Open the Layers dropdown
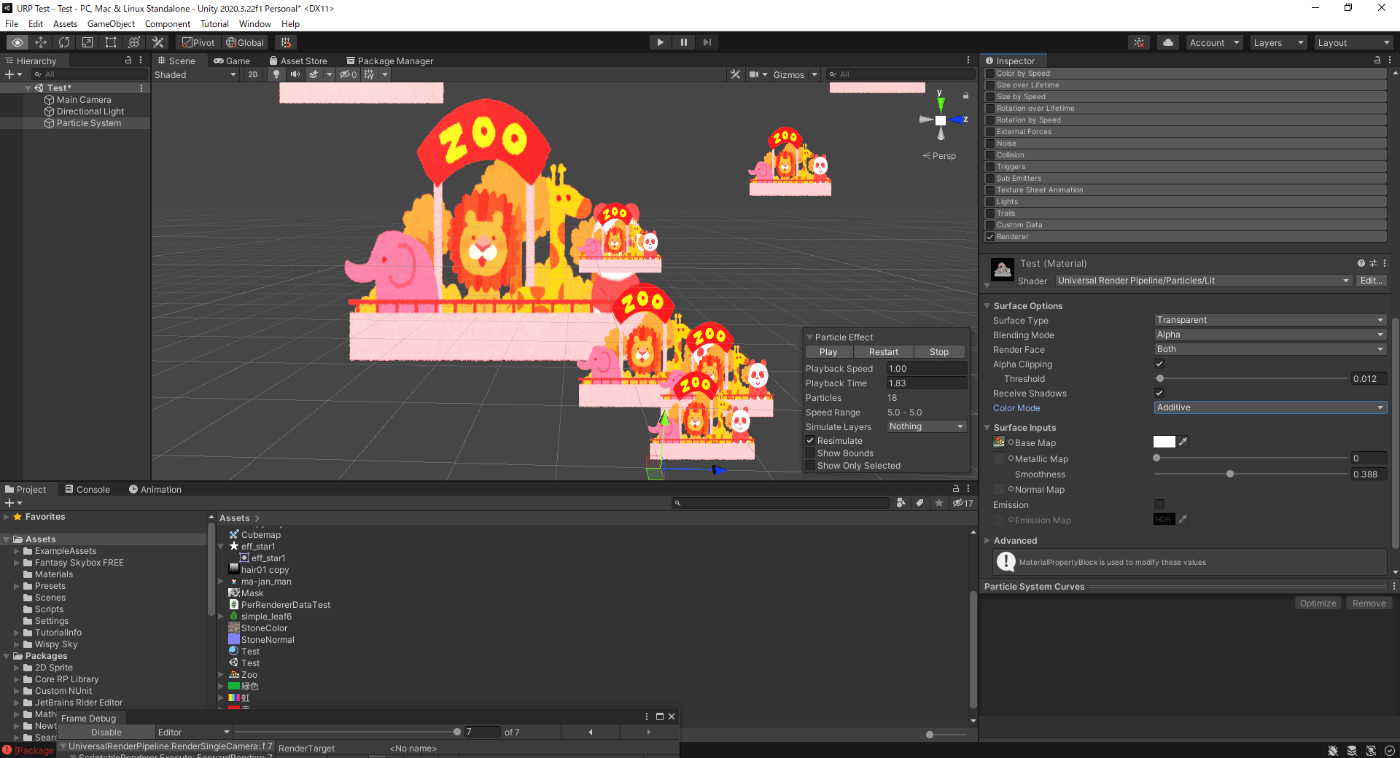The image size is (1400, 758). click(1277, 42)
